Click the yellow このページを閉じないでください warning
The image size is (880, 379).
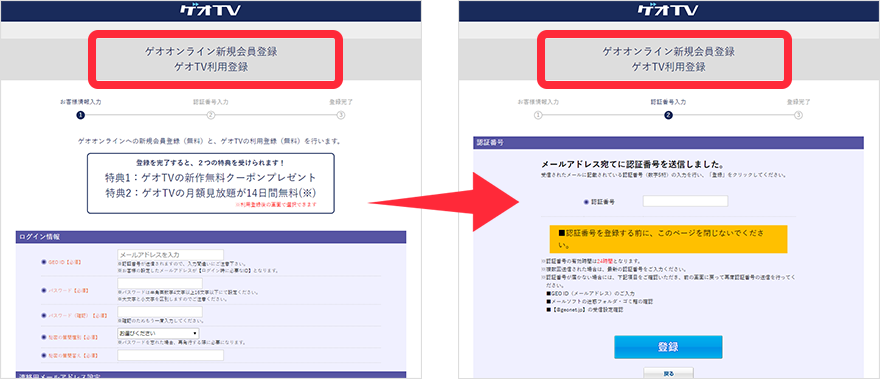668,239
